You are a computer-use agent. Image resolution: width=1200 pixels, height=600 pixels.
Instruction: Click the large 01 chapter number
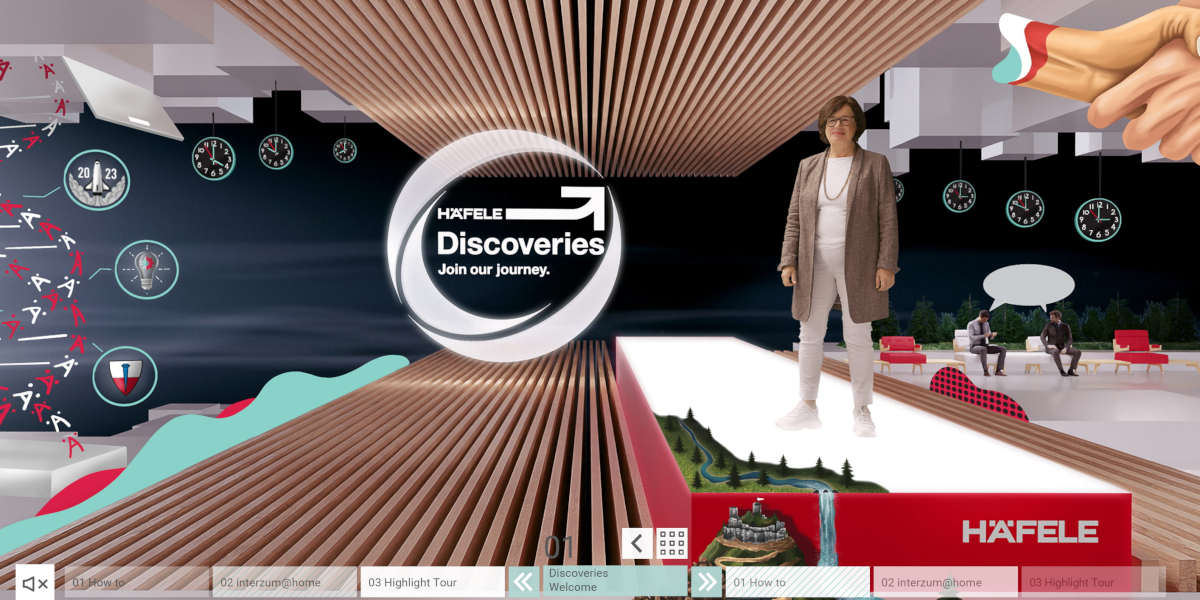coord(560,548)
